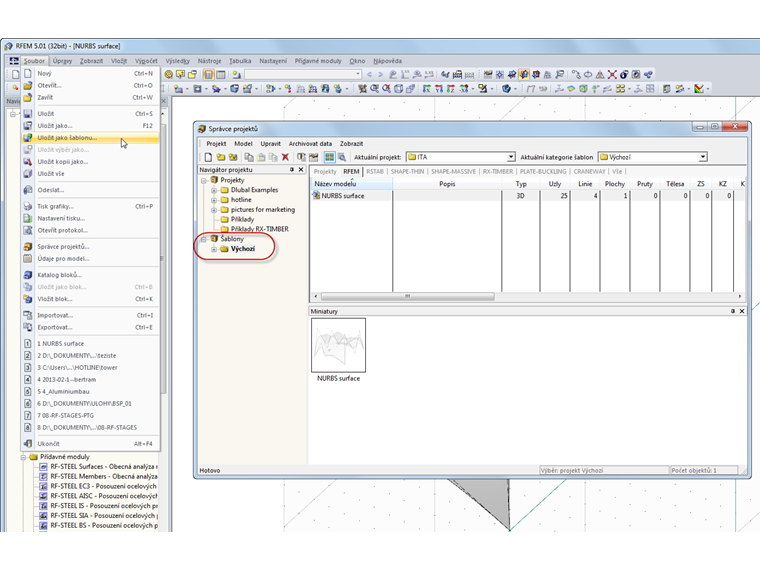760x570 pixels.
Task: Click the search/magnifier icon in Správce projektů toolbar
Action: click(x=342, y=157)
